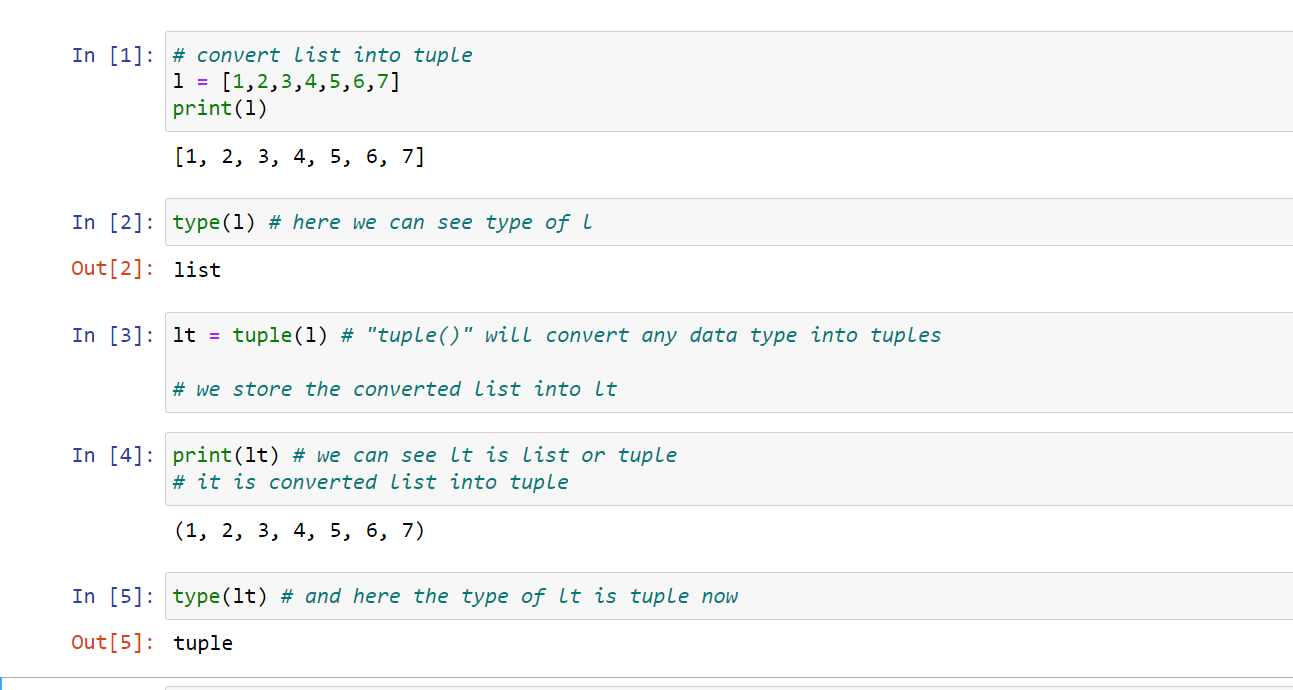
Task: Click the 'it is converted list into tuple' comment
Action: tap(370, 482)
